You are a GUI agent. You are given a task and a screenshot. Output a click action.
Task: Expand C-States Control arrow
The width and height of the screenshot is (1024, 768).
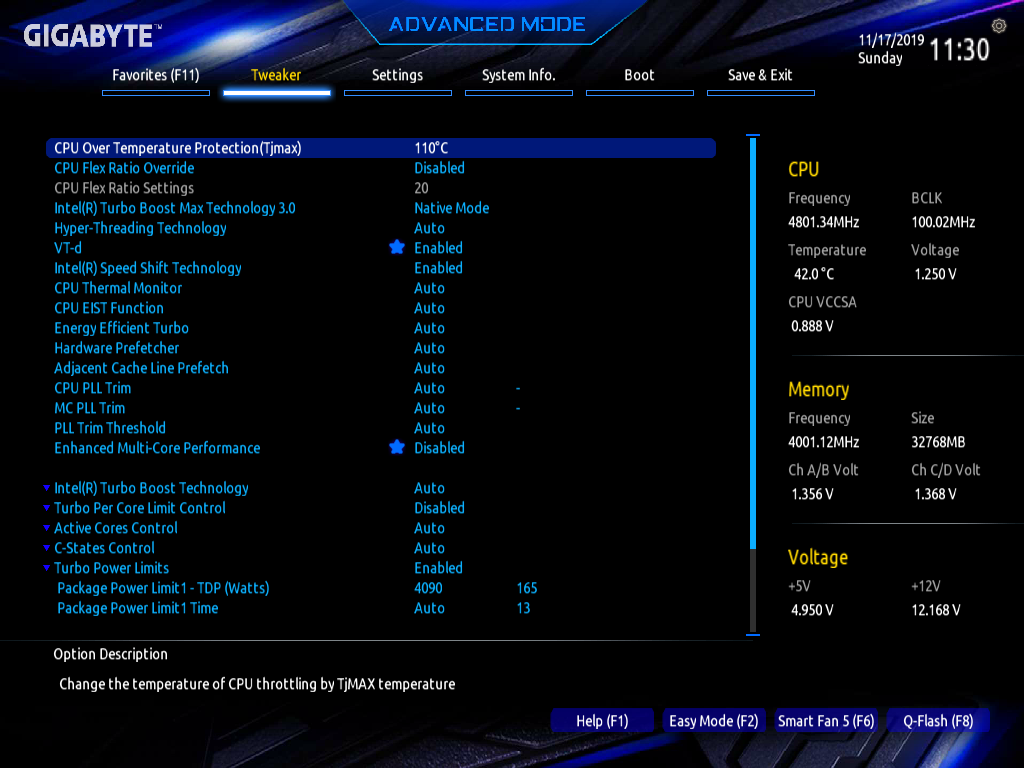pos(46,548)
